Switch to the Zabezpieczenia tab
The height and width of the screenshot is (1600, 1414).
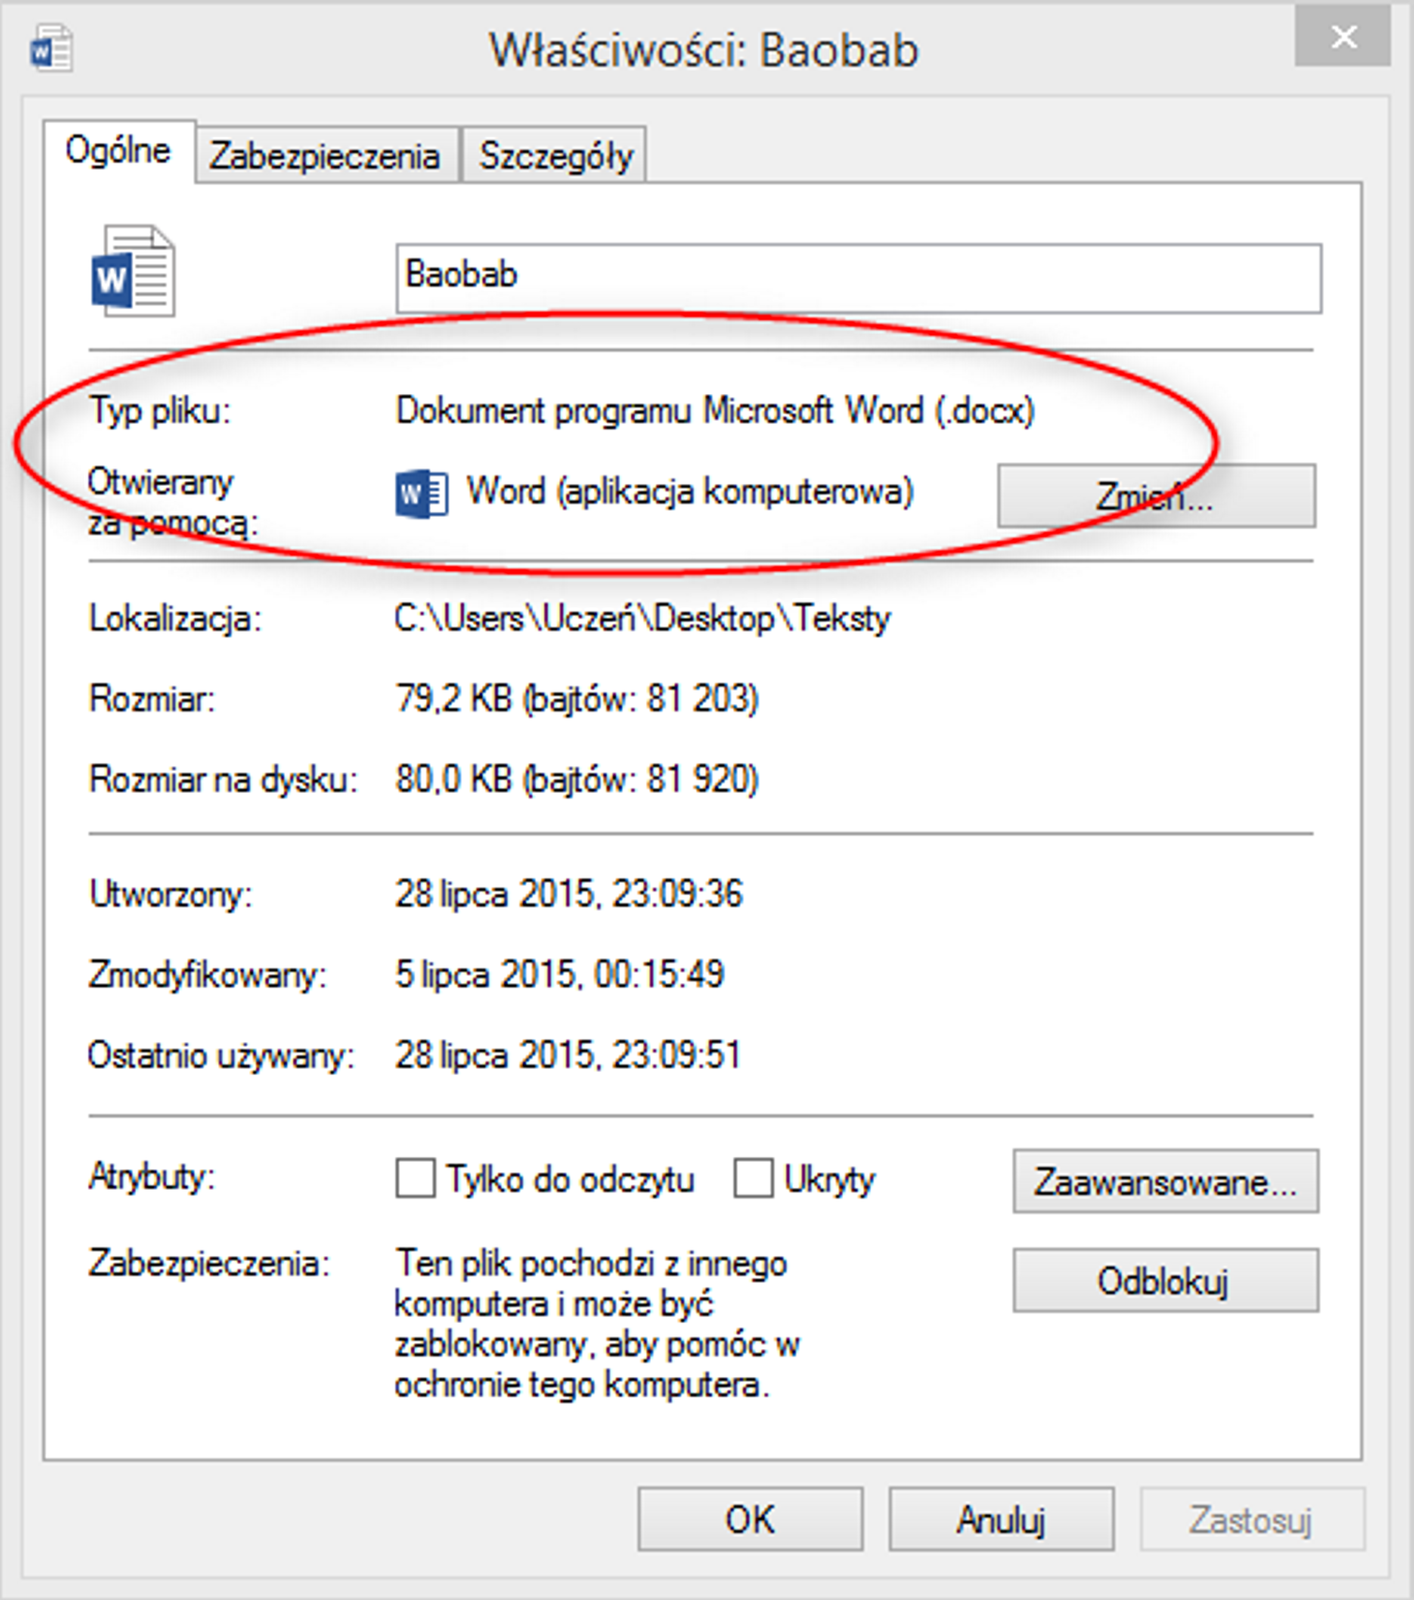[325, 156]
